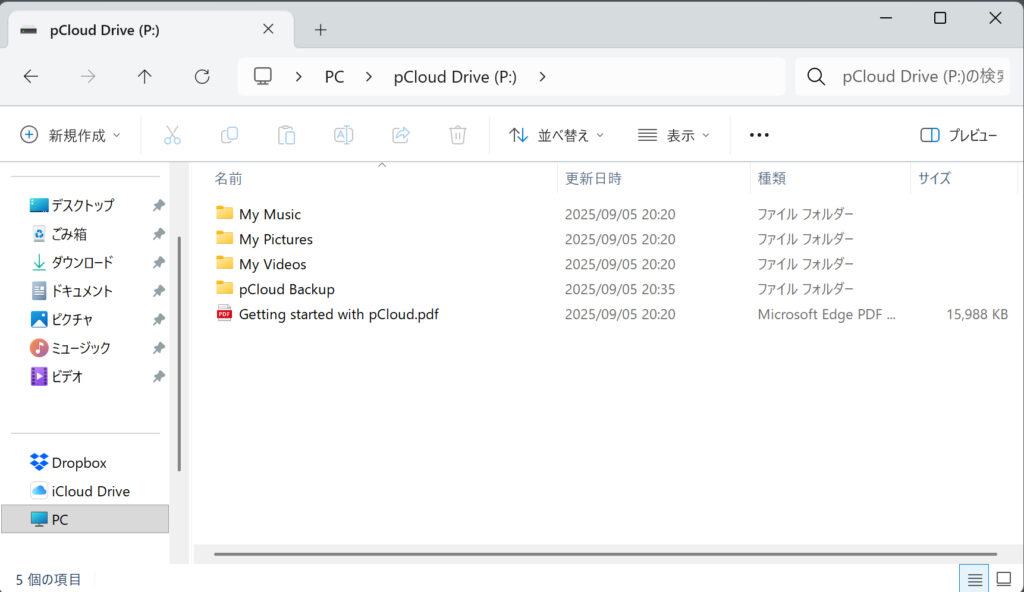The image size is (1024, 592).
Task: Go back with the left arrow
Action: pos(31,76)
